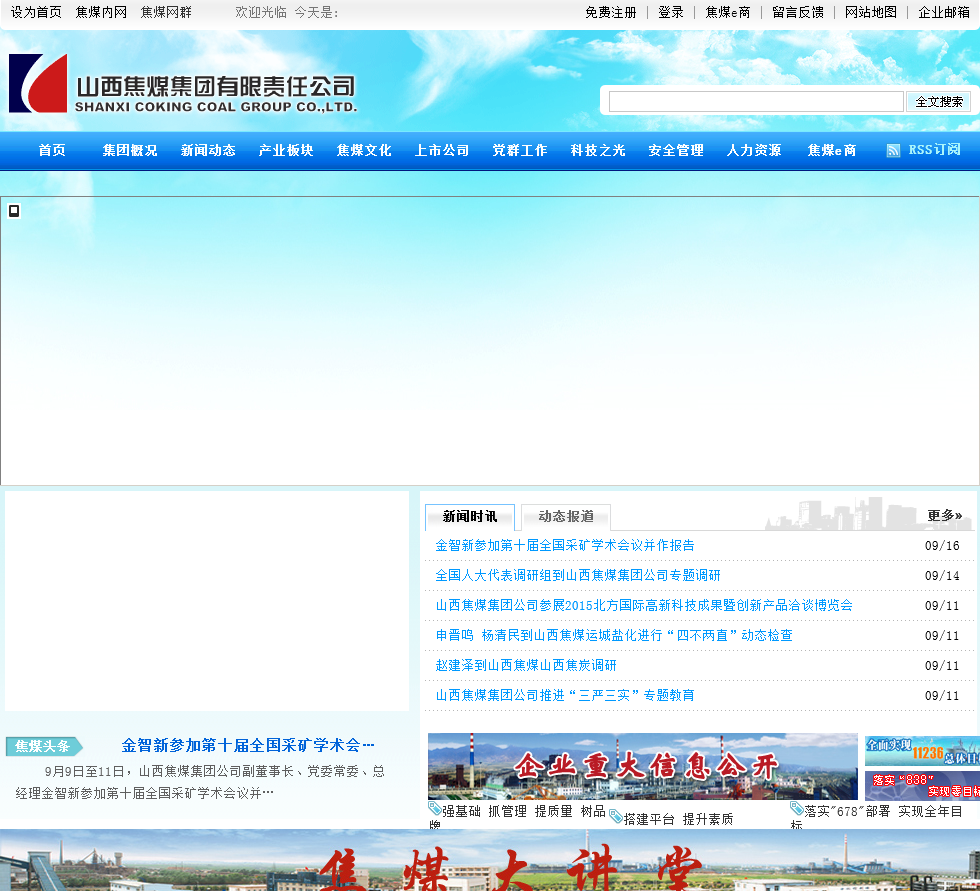Open news 推进"三严三实"专题教育
The height and width of the screenshot is (891, 980).
[x=565, y=695]
